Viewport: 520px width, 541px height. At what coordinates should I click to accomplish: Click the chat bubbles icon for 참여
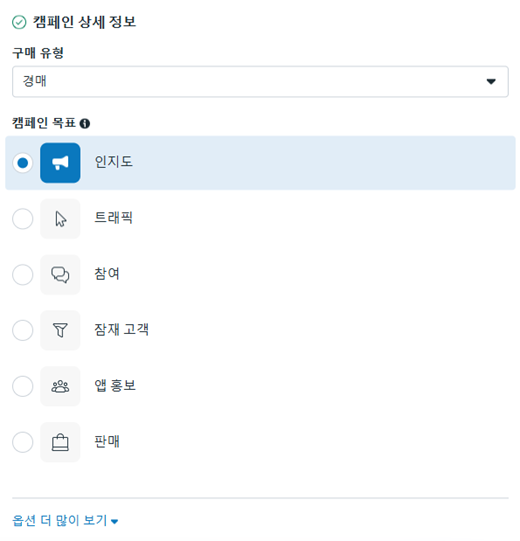pos(60,275)
